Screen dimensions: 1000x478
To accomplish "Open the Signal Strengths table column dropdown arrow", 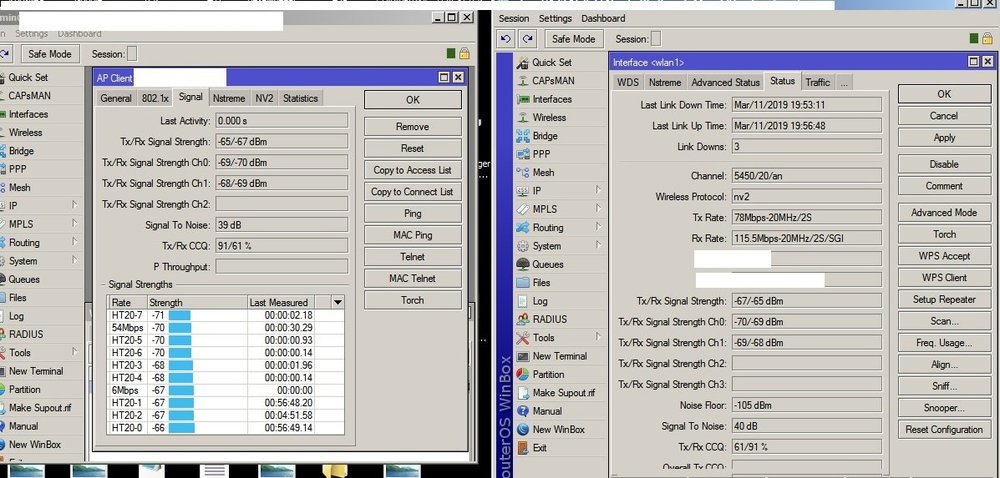I will [x=337, y=302].
